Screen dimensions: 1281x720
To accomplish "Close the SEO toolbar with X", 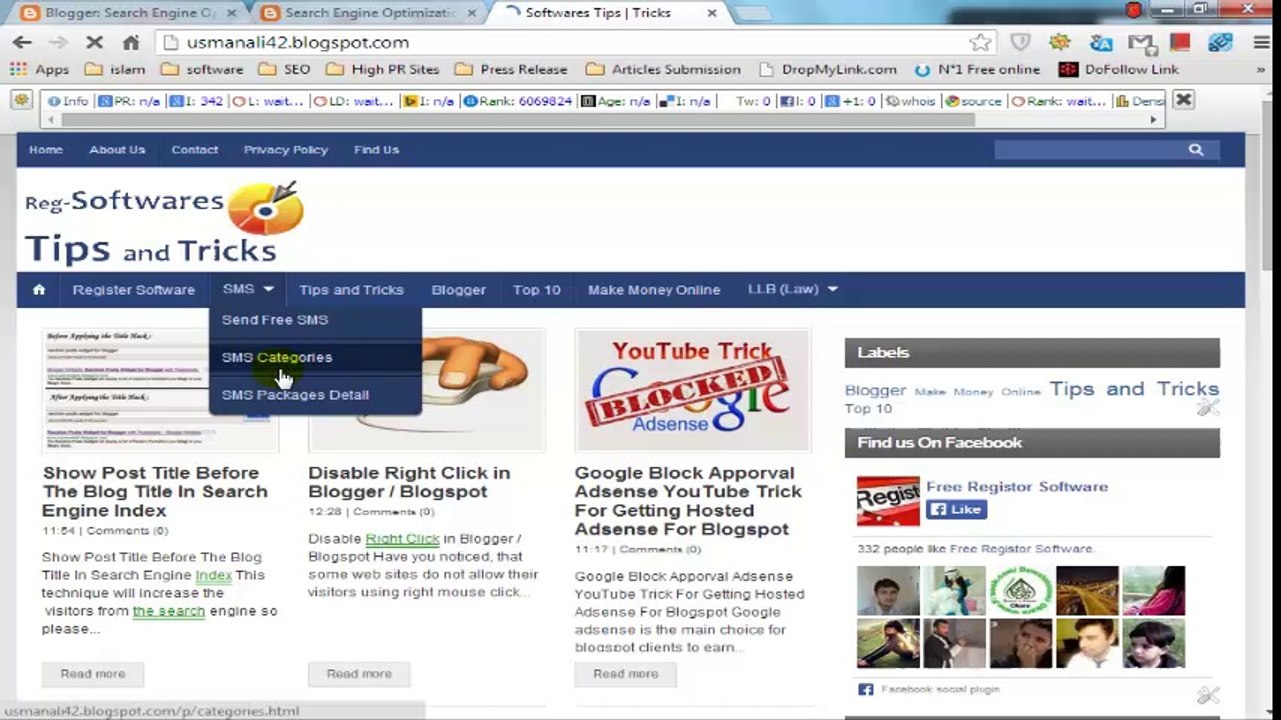I will [x=1183, y=100].
